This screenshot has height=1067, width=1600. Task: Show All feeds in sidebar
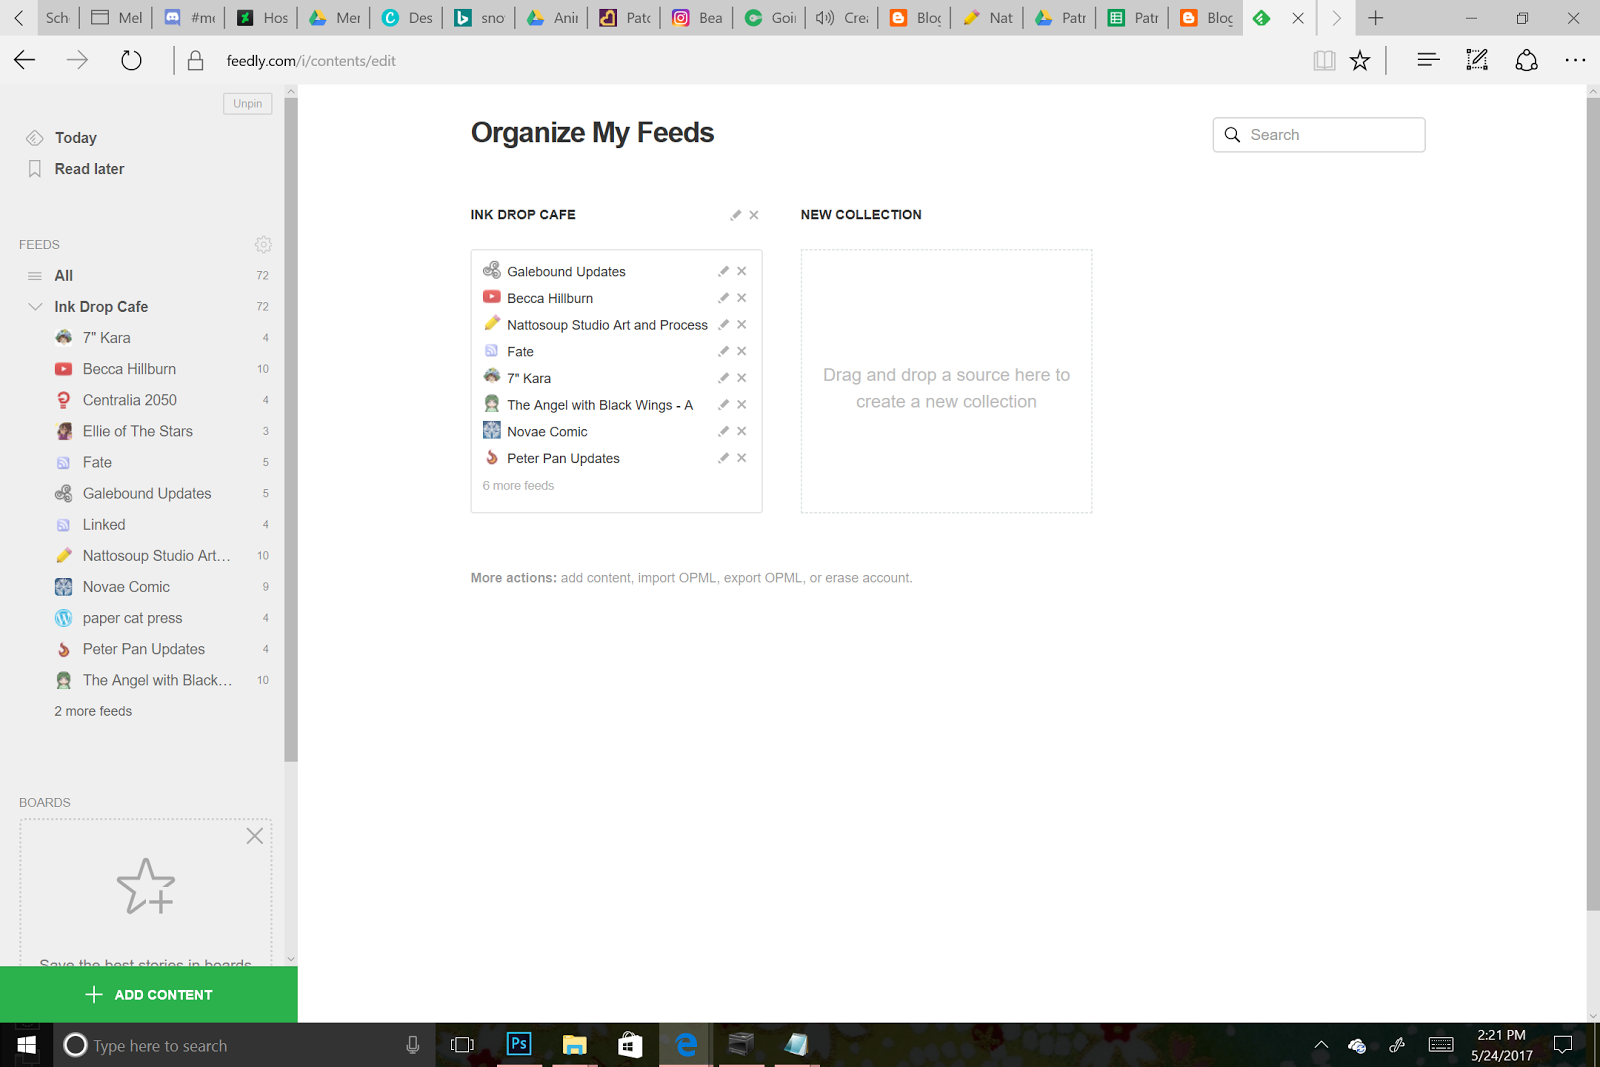pos(64,276)
